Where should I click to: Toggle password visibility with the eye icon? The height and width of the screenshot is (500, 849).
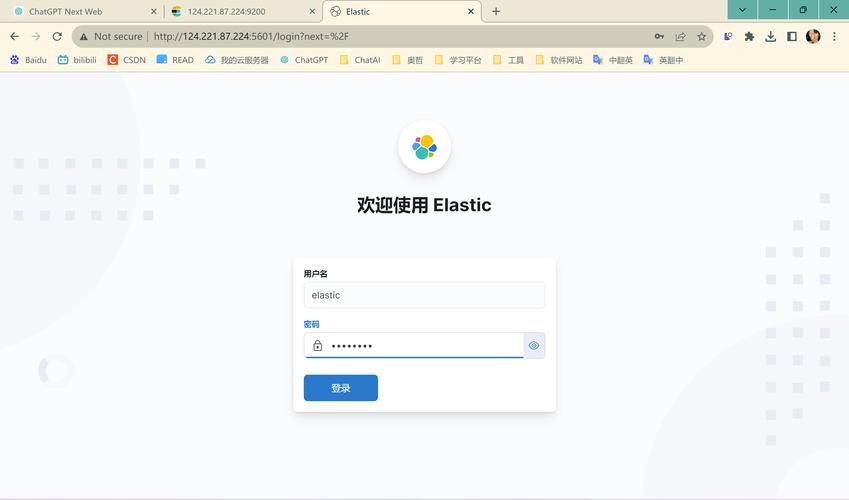pos(534,346)
